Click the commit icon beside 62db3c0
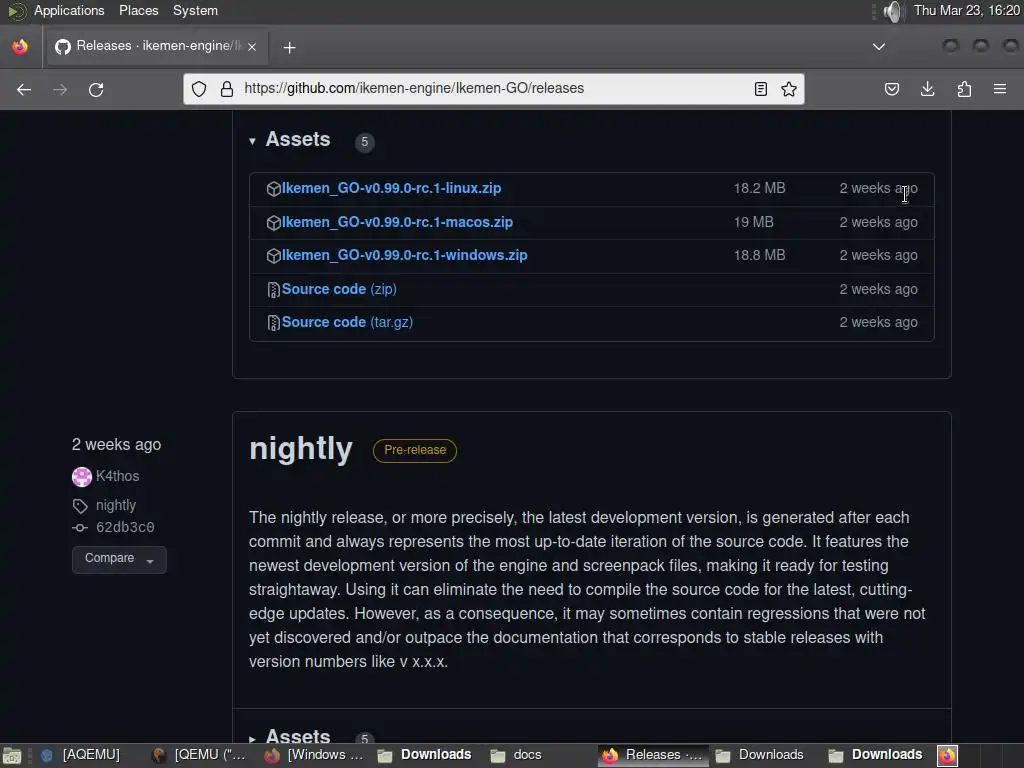 point(80,528)
